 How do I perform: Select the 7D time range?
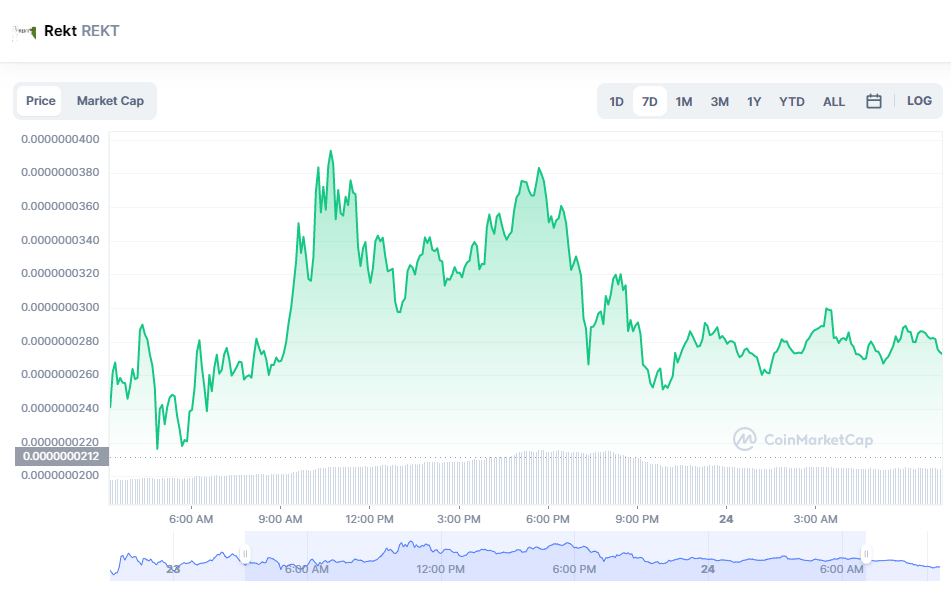(x=650, y=101)
